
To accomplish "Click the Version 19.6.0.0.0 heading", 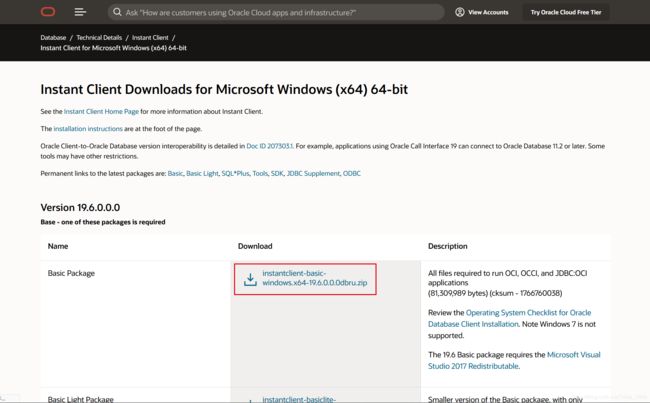I will 80,207.
